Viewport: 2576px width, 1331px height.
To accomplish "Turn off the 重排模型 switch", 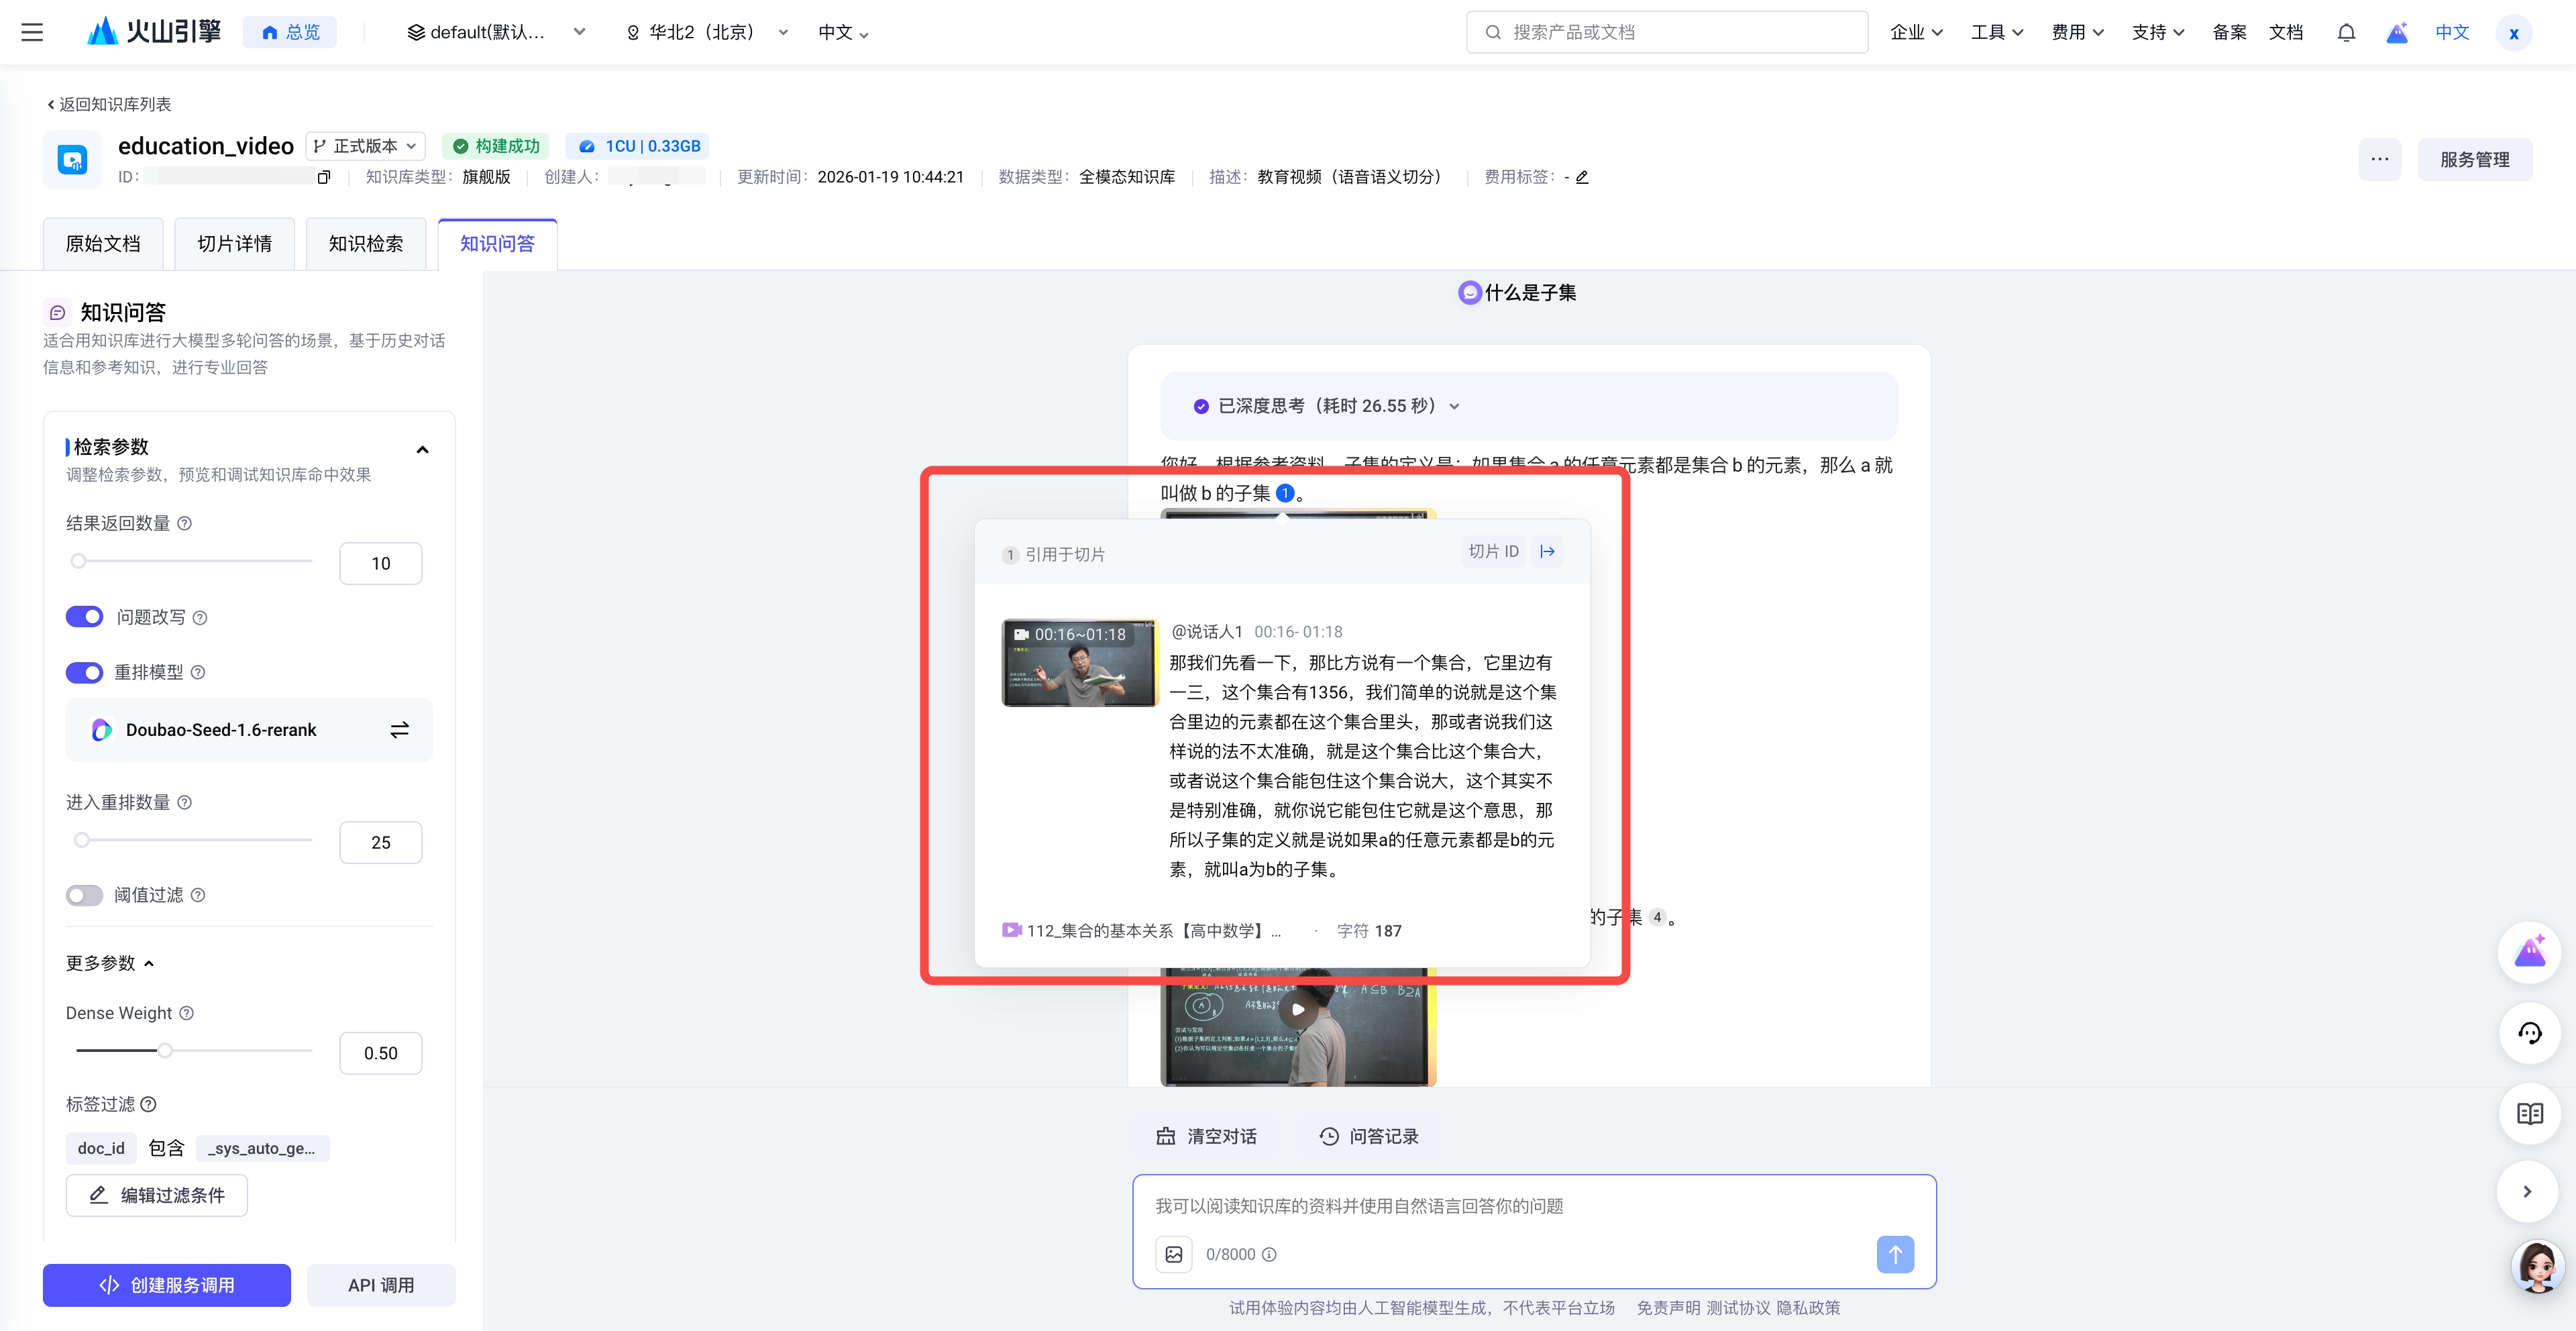I will pos(85,672).
